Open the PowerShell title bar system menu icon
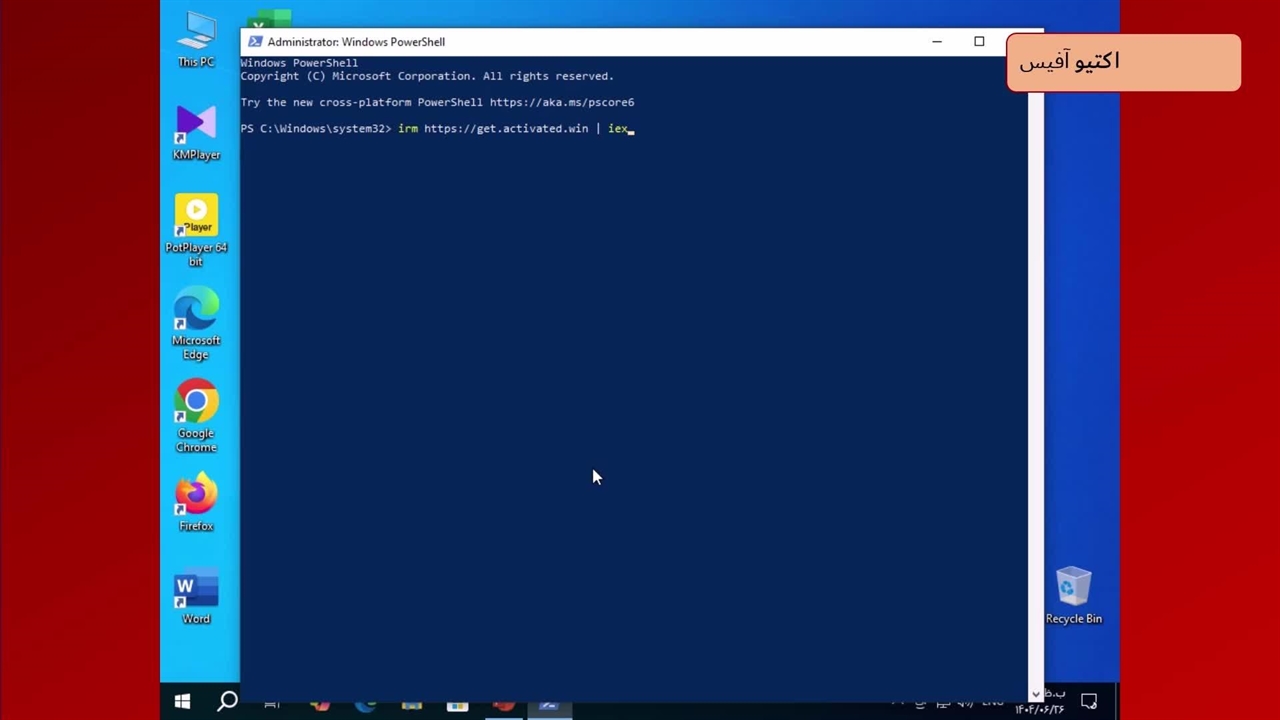 [x=255, y=42]
